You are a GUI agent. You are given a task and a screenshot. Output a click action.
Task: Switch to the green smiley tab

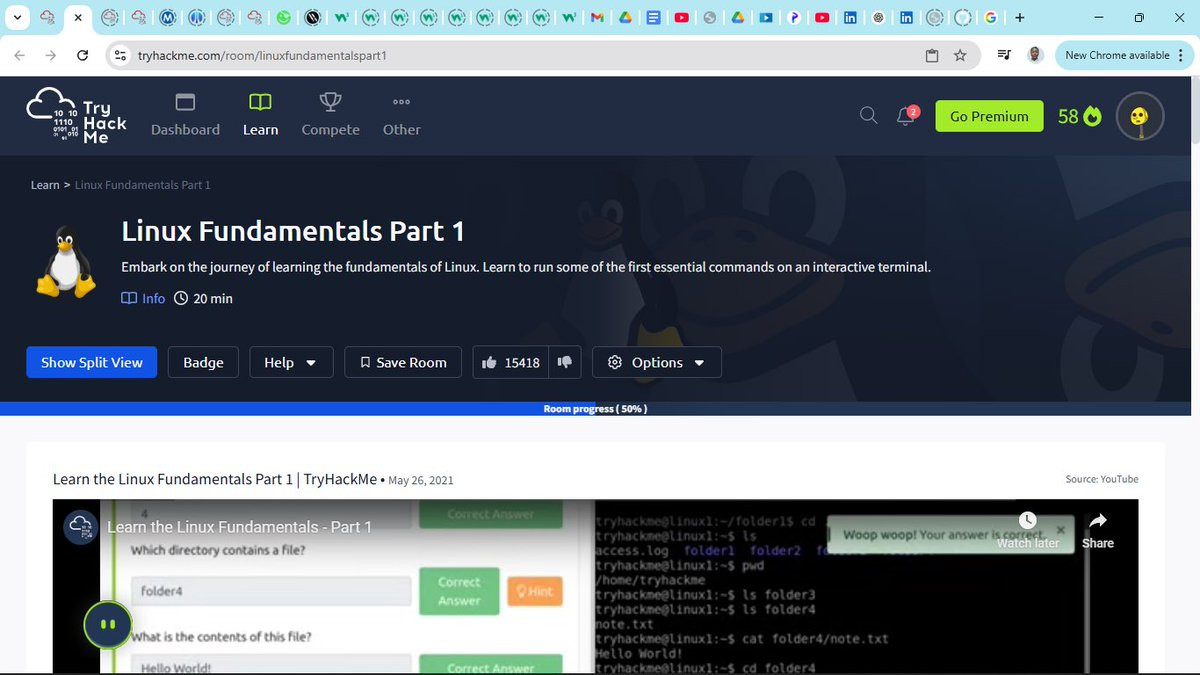pyautogui.click(x=284, y=17)
